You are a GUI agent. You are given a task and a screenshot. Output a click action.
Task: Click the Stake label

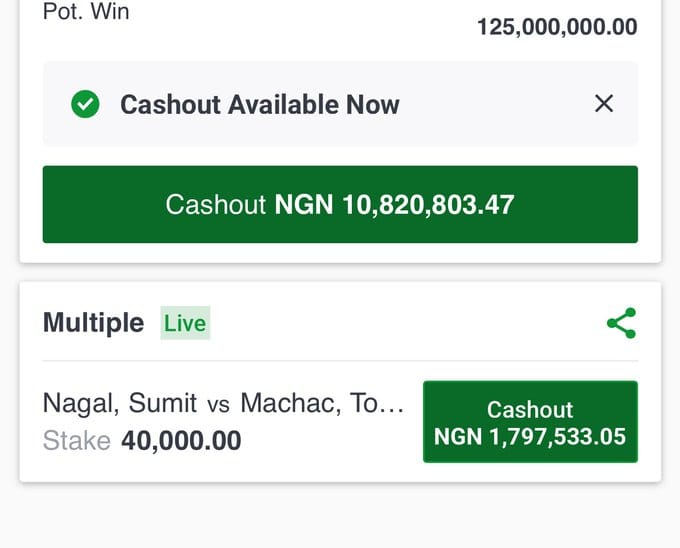76,440
